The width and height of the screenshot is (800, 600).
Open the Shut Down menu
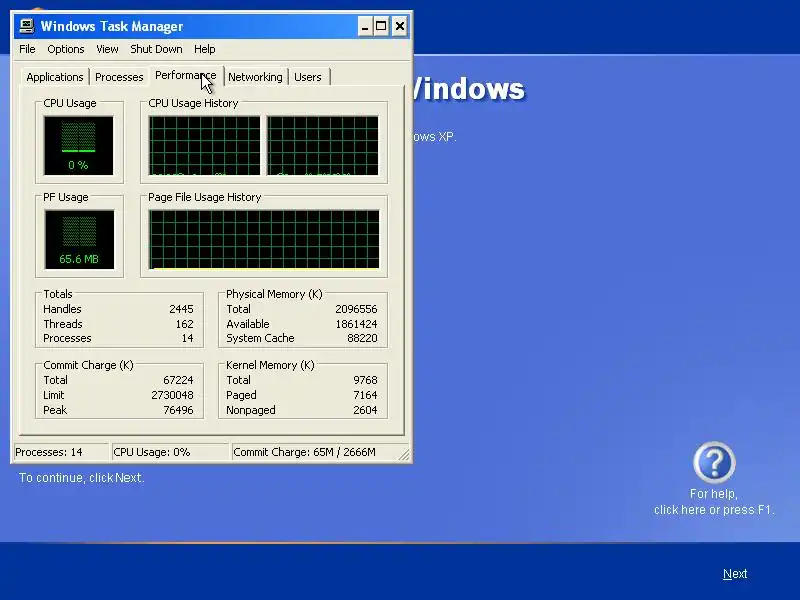(x=156, y=49)
